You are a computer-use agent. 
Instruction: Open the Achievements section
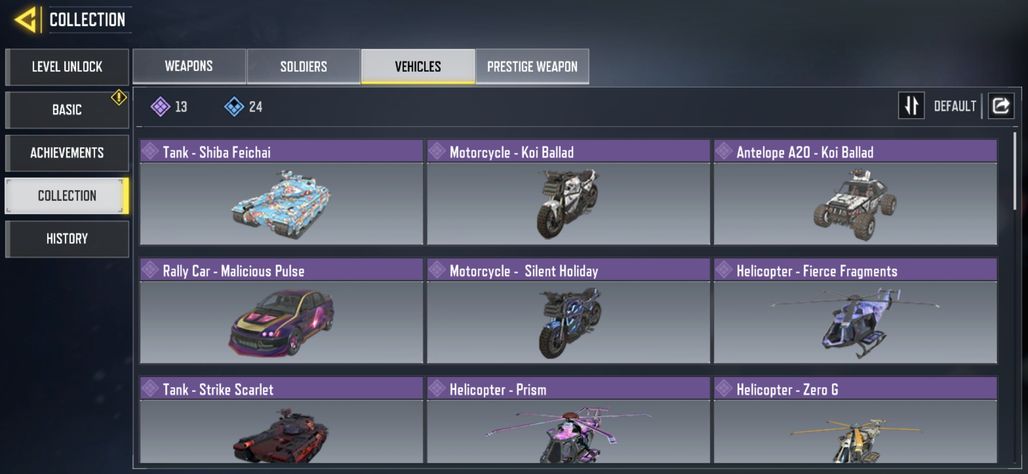pyautogui.click(x=67, y=153)
